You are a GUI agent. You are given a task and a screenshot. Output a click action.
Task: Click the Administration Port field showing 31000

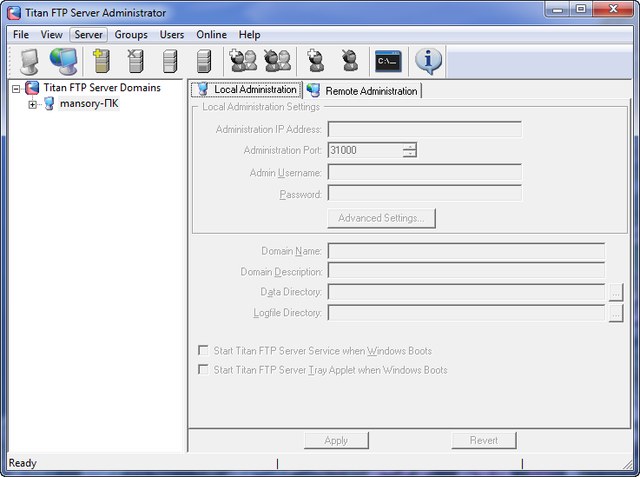click(x=365, y=150)
